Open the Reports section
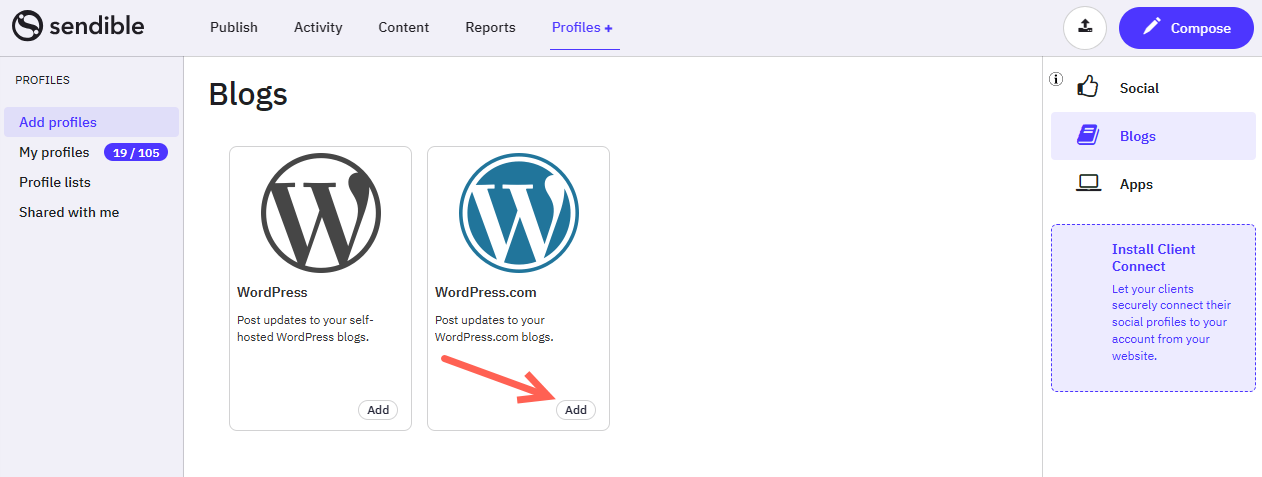The width and height of the screenshot is (1262, 477). (x=490, y=28)
